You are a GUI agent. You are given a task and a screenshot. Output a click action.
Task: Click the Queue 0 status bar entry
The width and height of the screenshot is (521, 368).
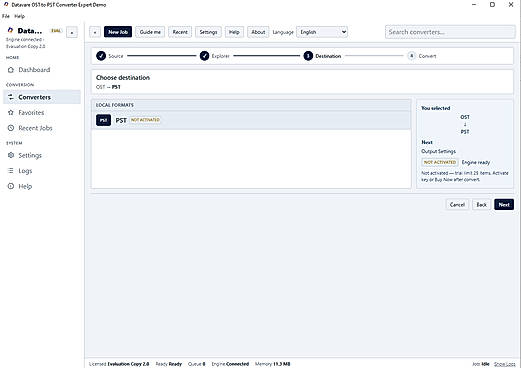tap(197, 364)
